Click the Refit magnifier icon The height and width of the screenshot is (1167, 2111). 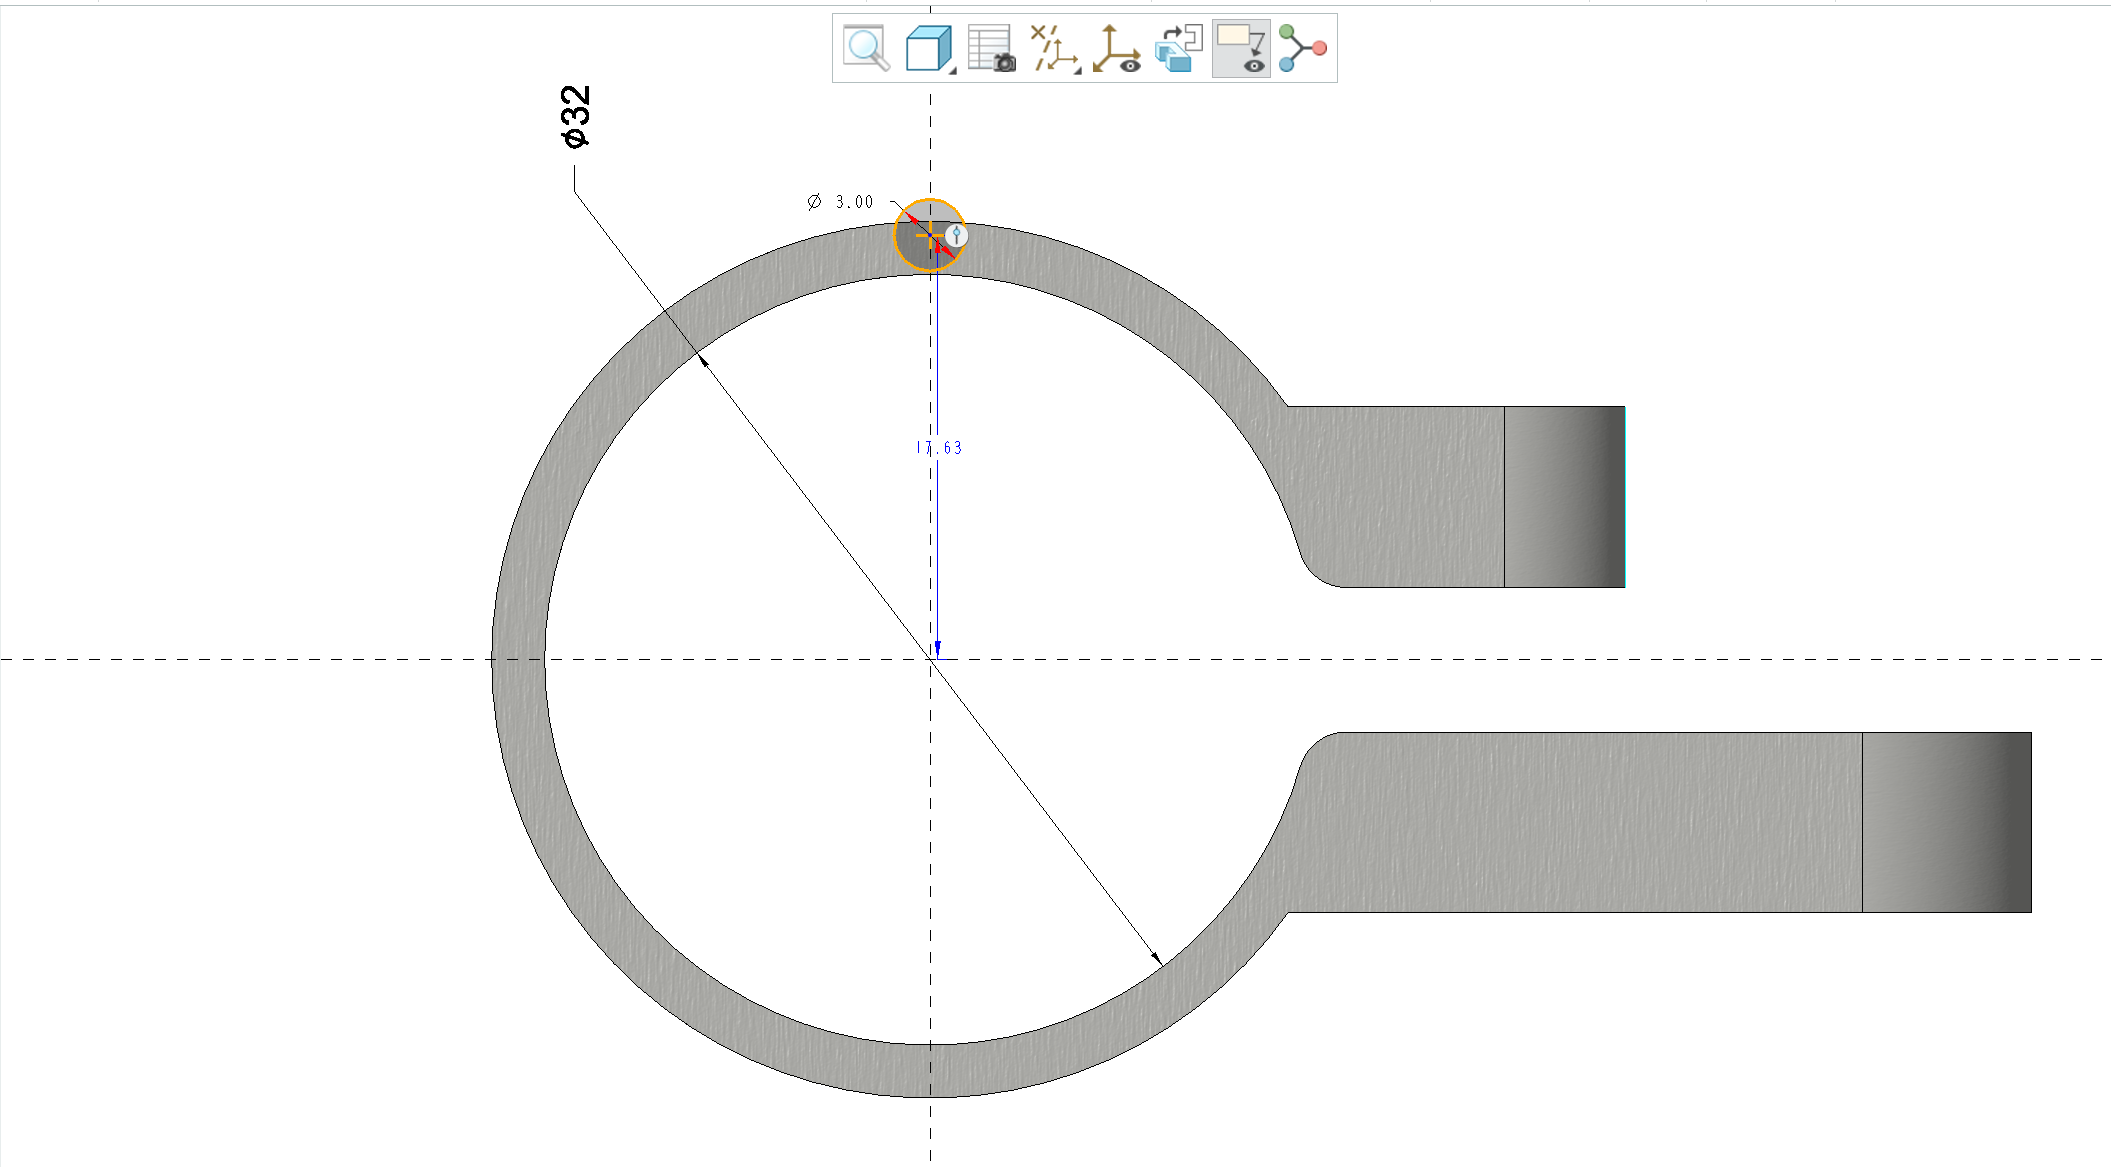point(866,48)
